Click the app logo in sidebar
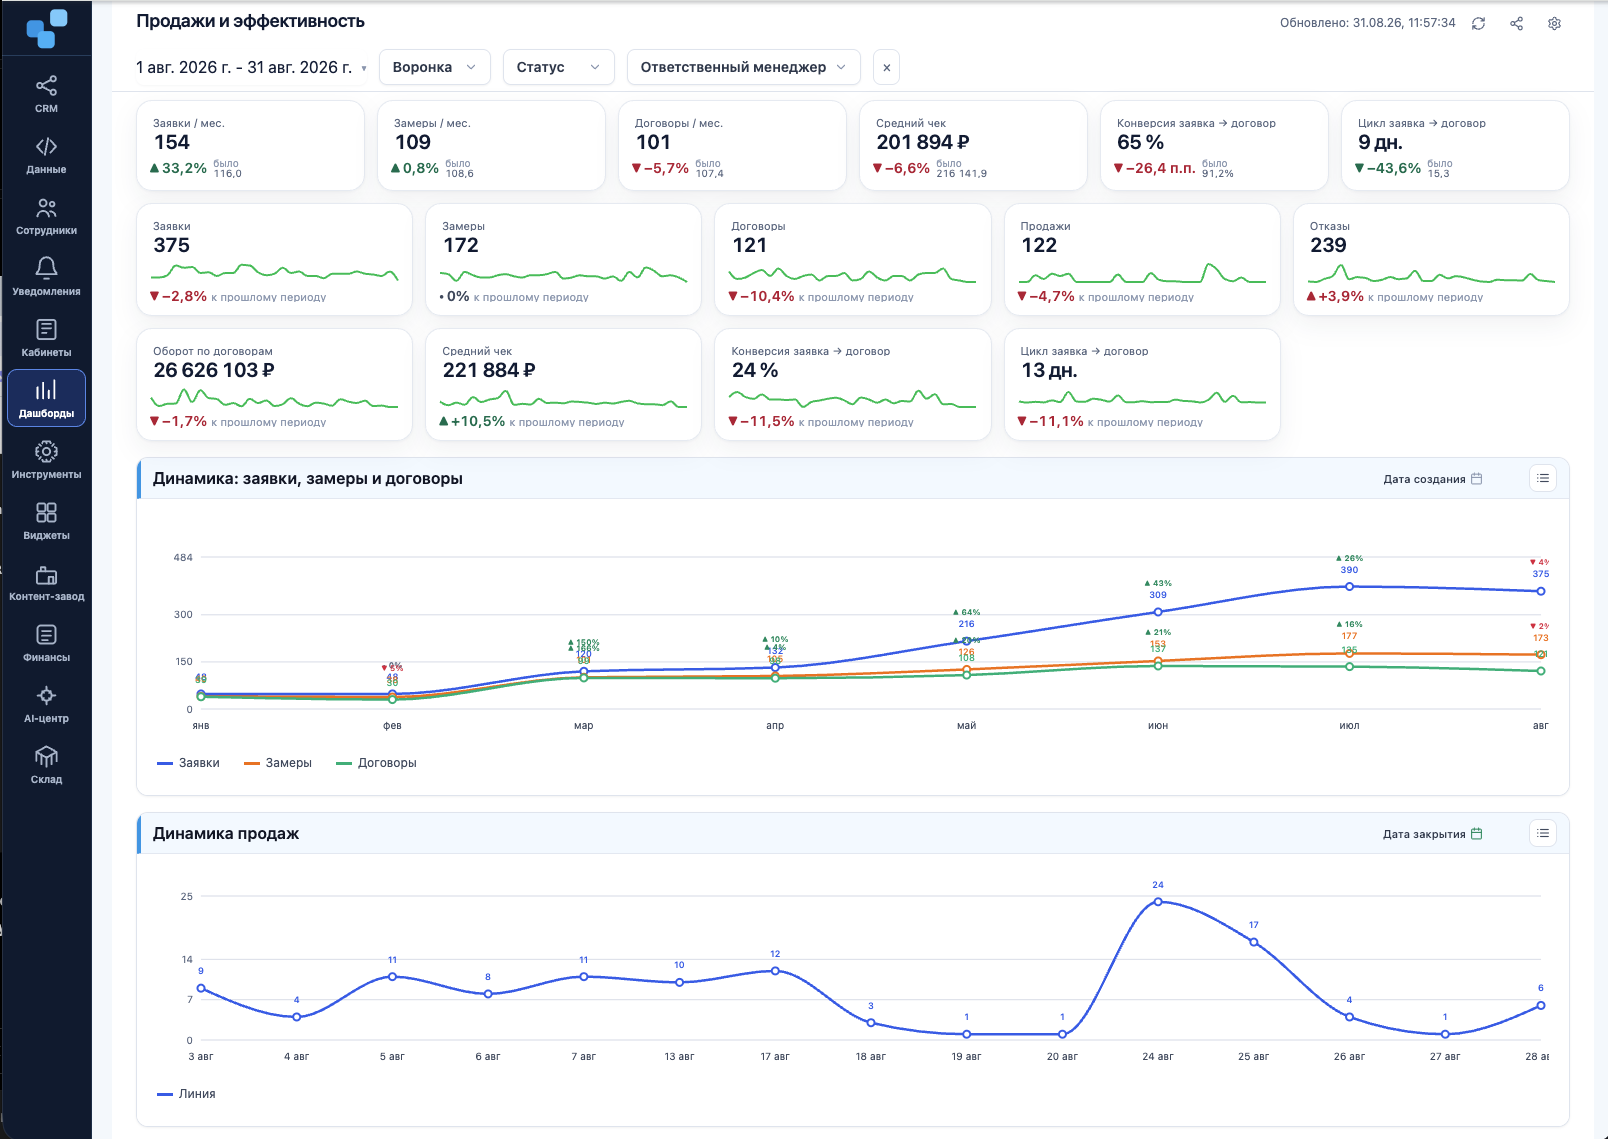1608x1139 pixels. click(x=46, y=28)
